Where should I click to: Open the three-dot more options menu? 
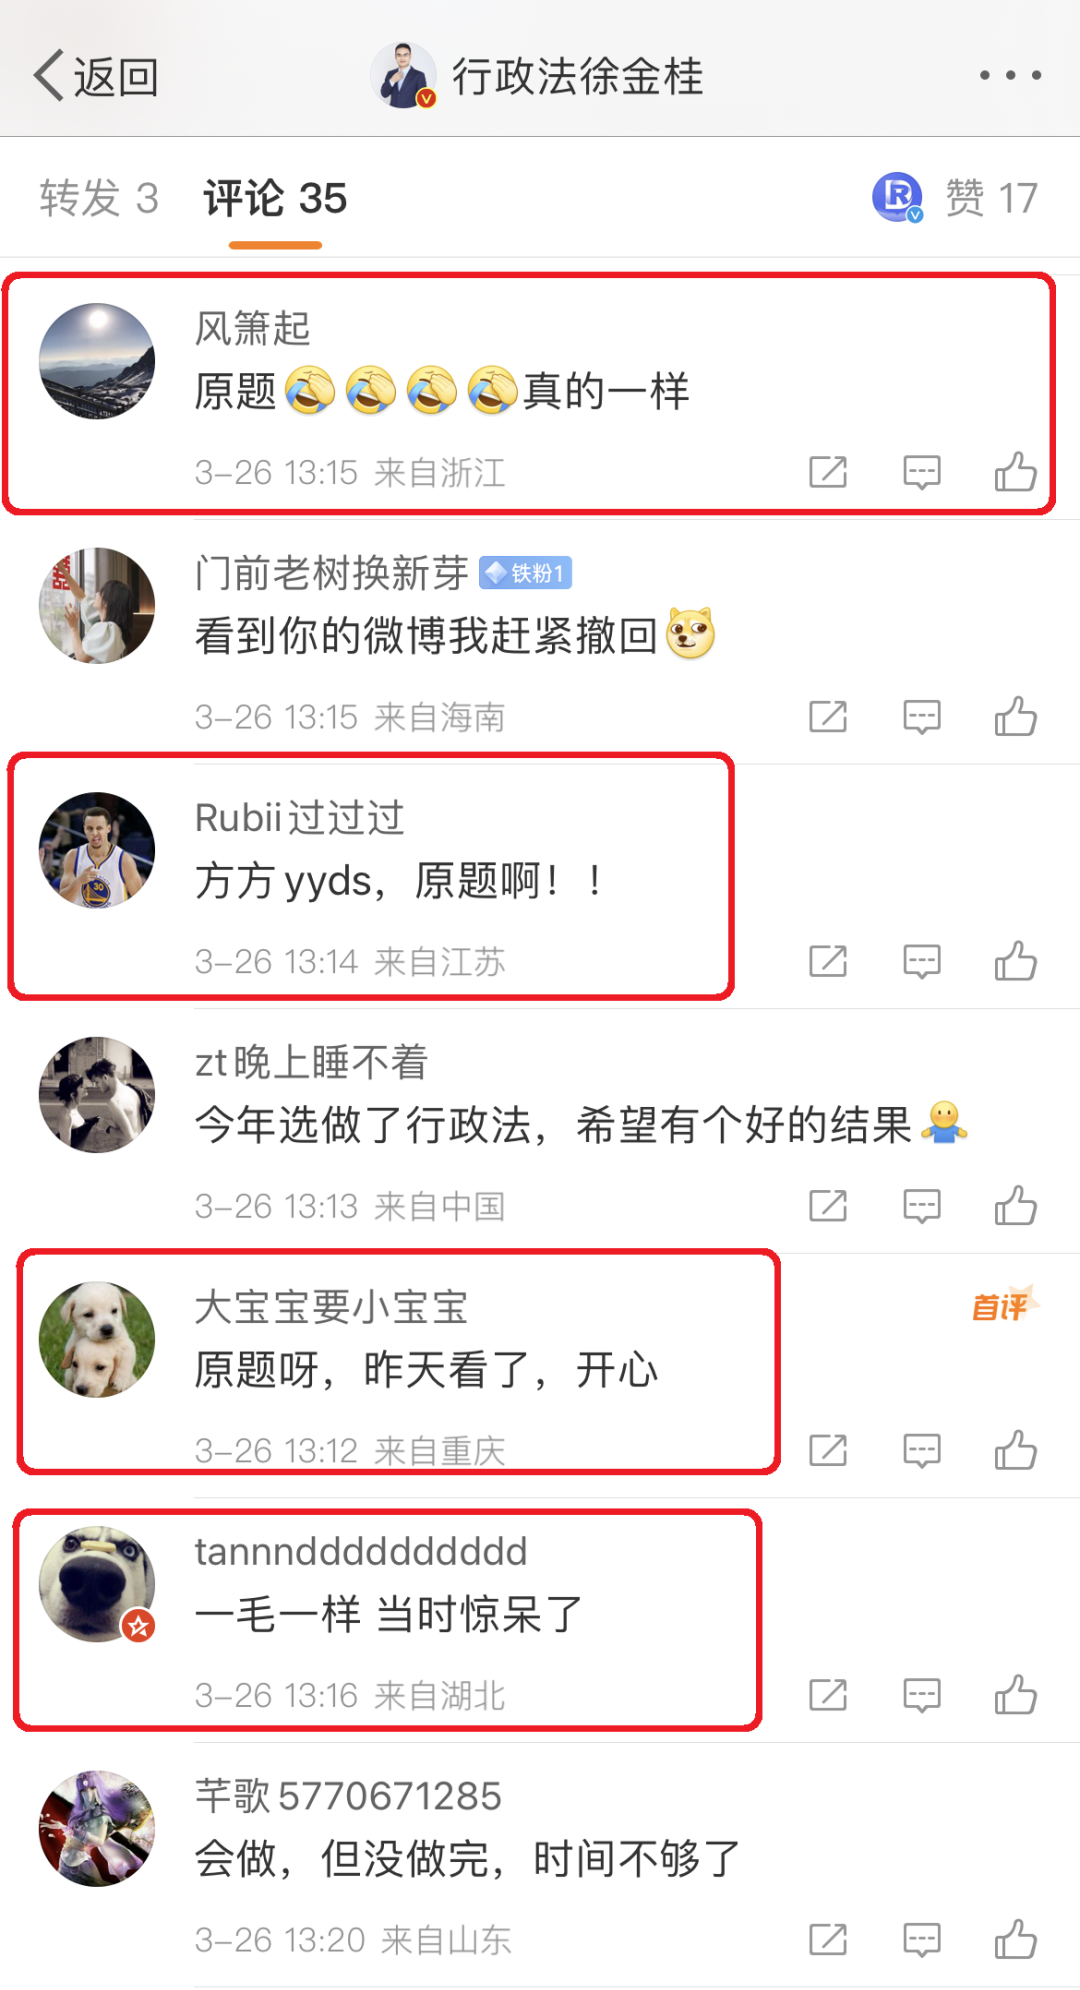coord(1010,75)
